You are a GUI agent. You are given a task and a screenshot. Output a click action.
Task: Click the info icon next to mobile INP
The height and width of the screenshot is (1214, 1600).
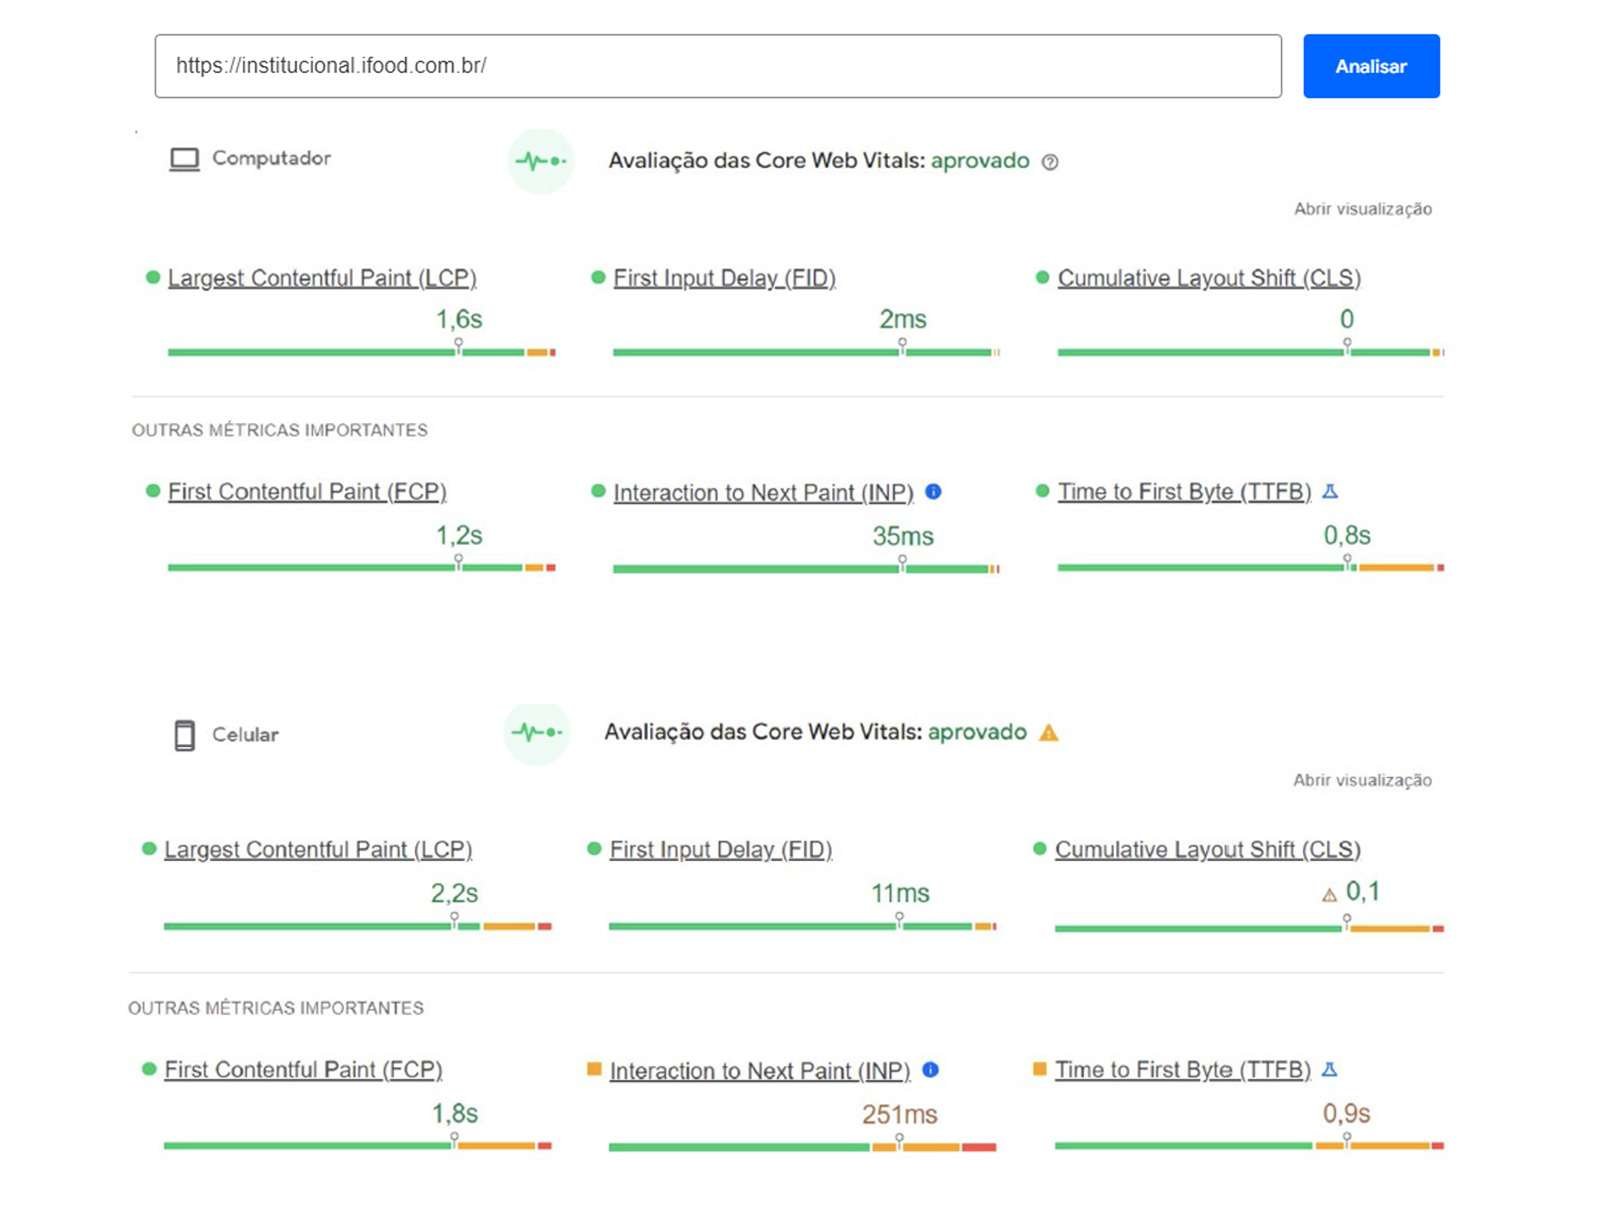(x=930, y=1070)
